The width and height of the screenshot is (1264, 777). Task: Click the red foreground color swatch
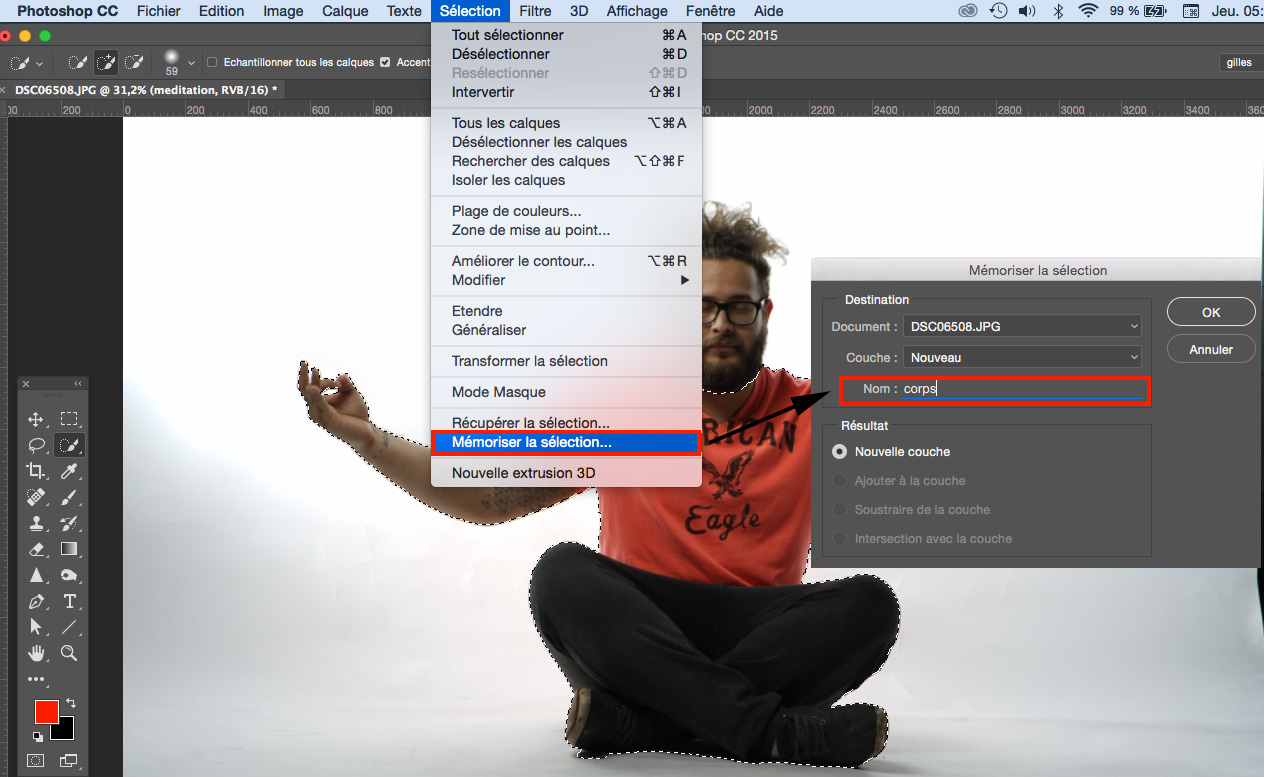coord(46,712)
